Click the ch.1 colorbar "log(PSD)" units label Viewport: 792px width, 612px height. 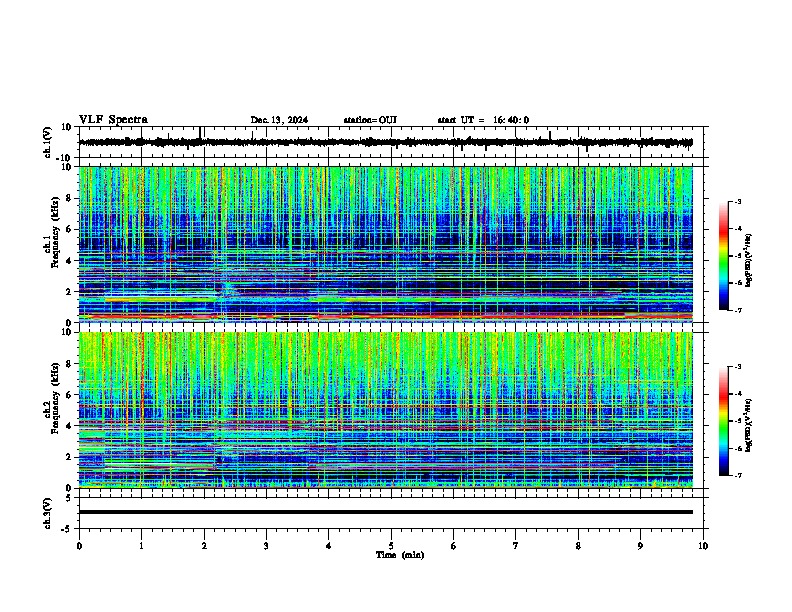click(749, 260)
